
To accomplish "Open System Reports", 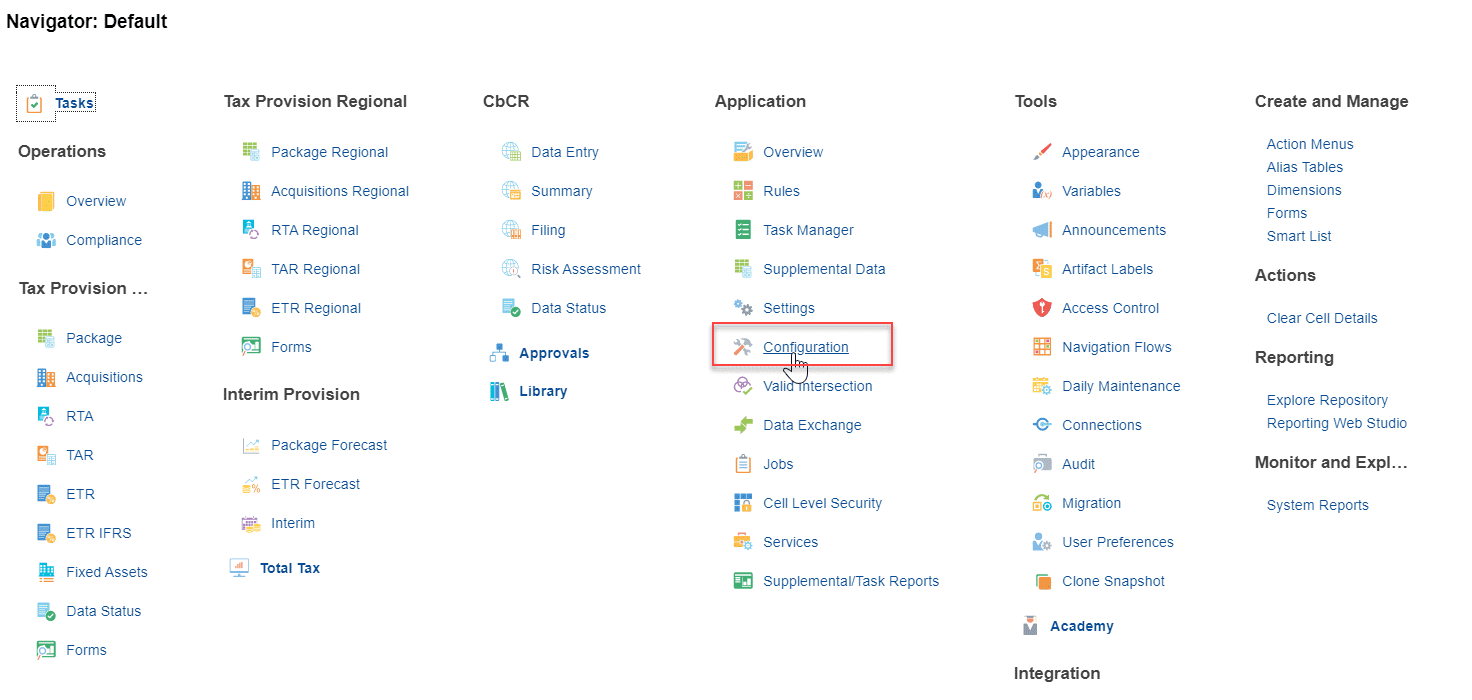I will pyautogui.click(x=1318, y=505).
